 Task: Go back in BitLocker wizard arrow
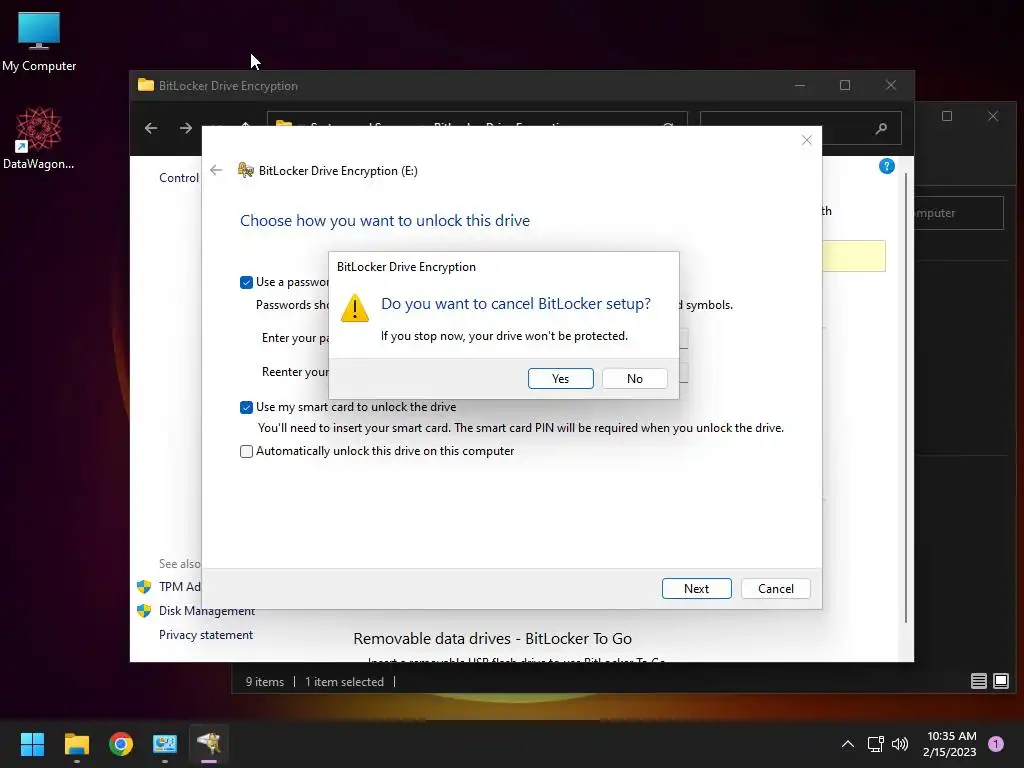pos(216,170)
